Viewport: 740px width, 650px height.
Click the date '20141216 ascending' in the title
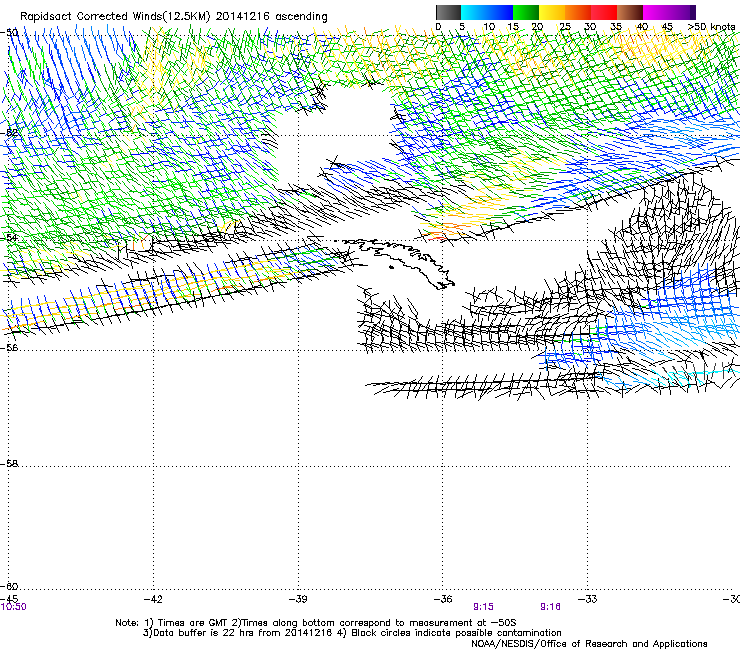271,17
